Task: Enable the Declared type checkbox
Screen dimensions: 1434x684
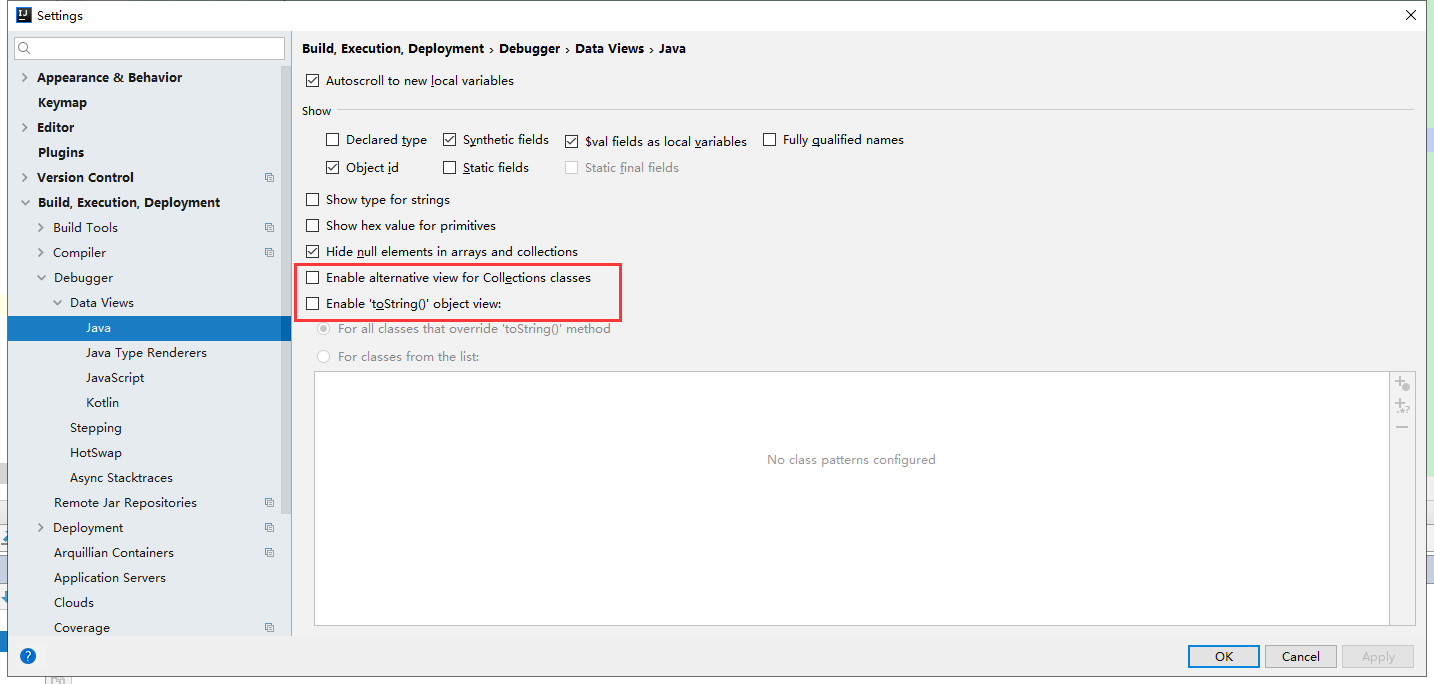Action: click(333, 140)
